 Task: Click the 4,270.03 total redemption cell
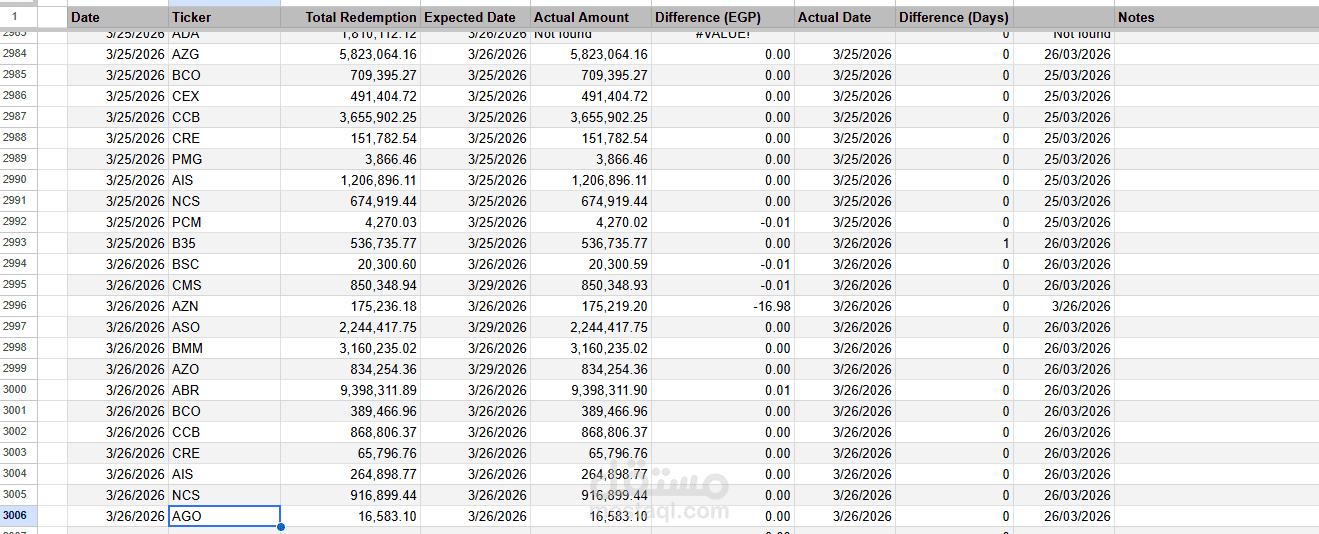350,222
